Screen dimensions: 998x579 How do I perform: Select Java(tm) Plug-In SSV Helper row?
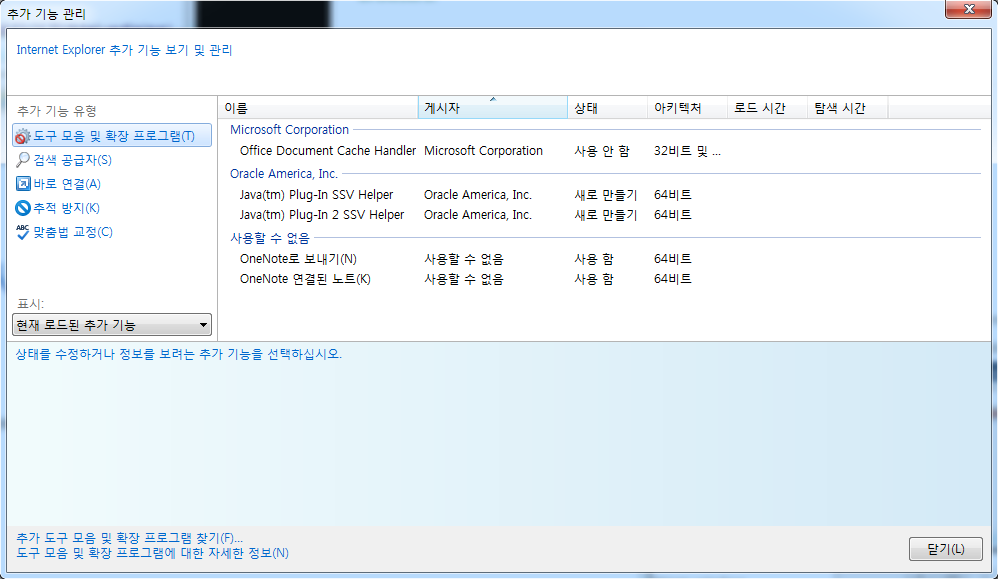(x=603, y=195)
